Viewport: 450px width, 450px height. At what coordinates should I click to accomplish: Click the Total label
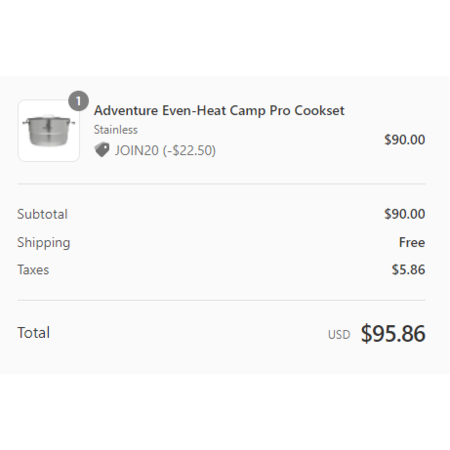pos(34,333)
